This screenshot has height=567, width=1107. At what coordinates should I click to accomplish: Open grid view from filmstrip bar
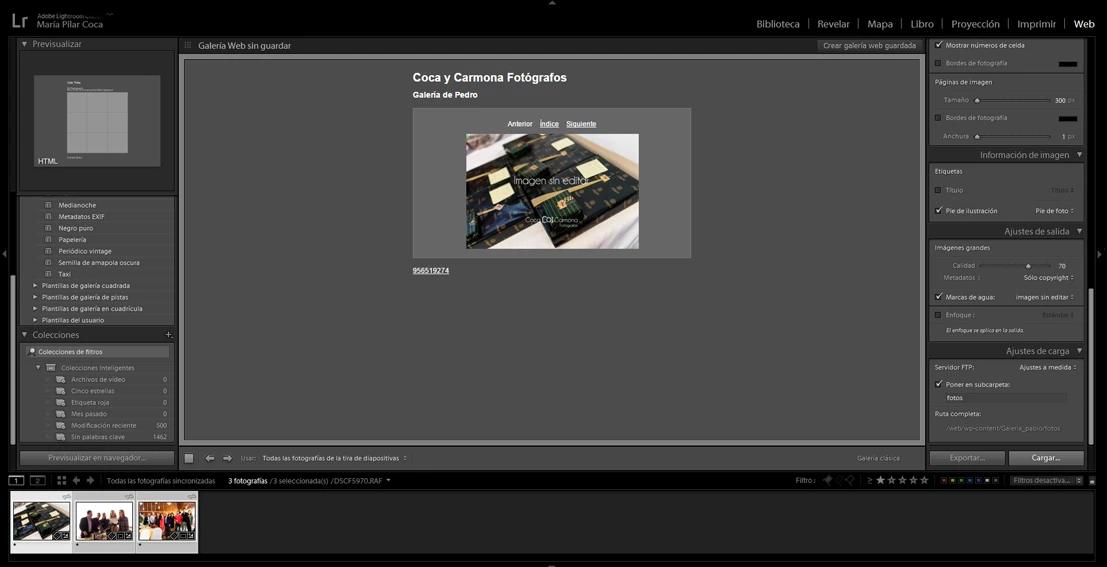tap(61, 481)
